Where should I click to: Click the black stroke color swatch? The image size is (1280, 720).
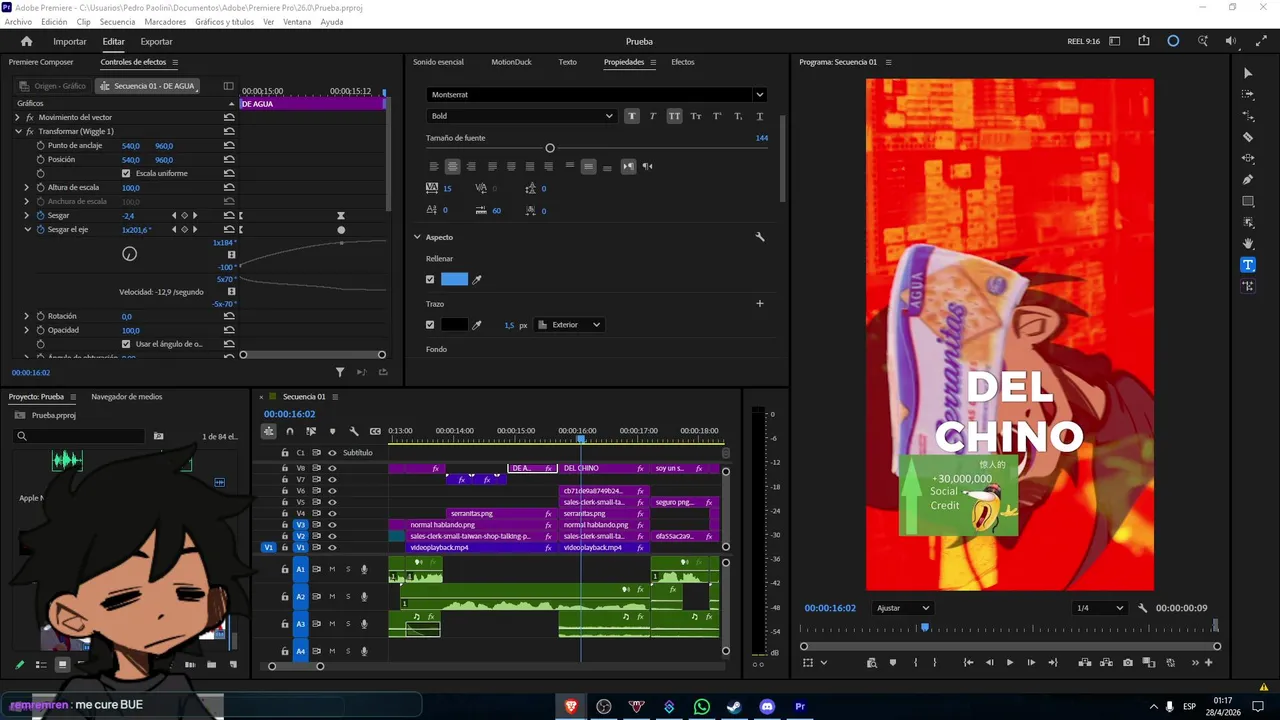[454, 325]
